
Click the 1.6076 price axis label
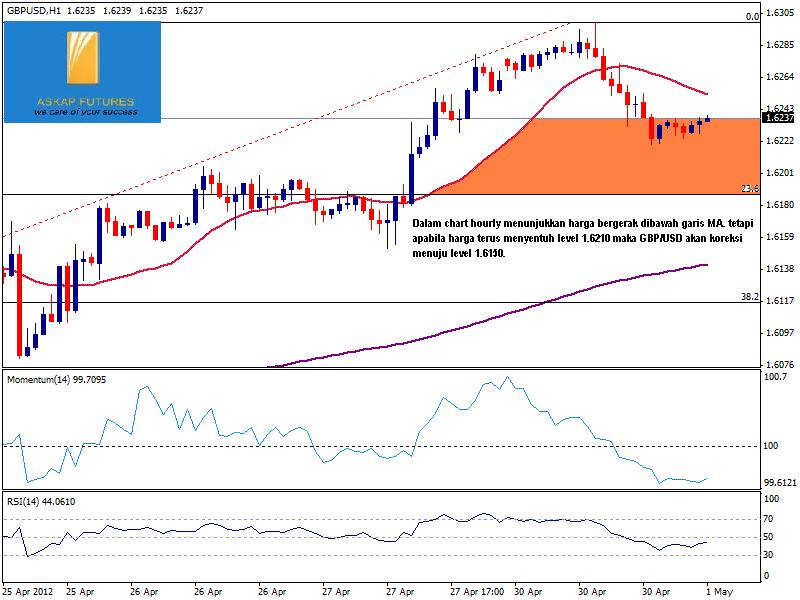[x=780, y=365]
